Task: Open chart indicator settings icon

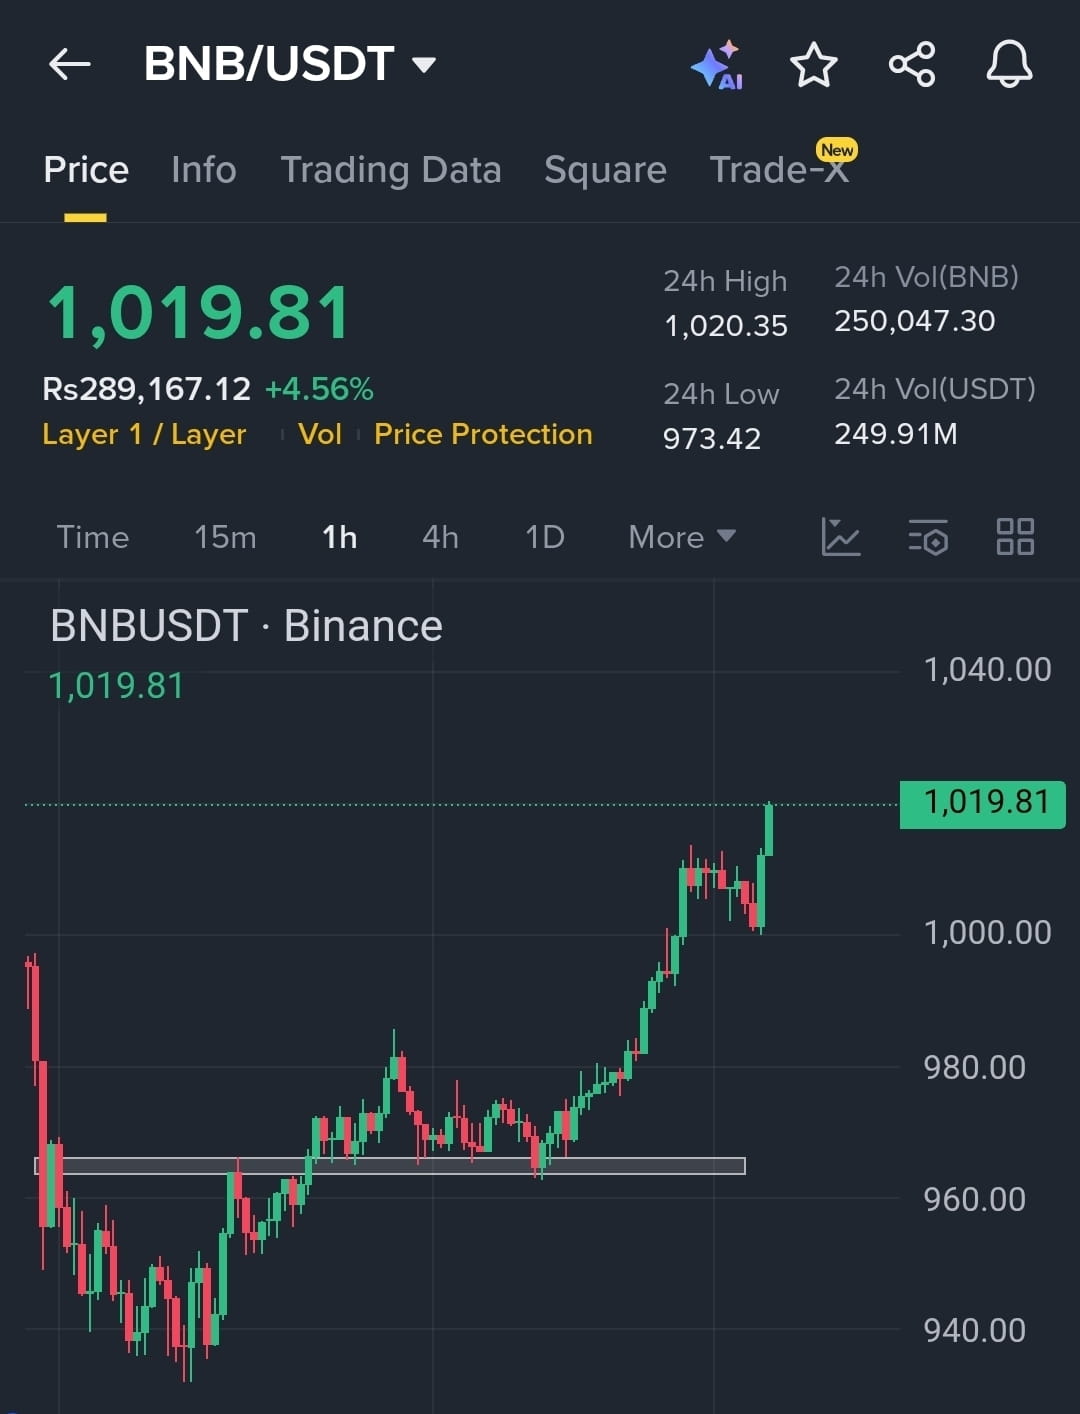Action: pos(928,537)
